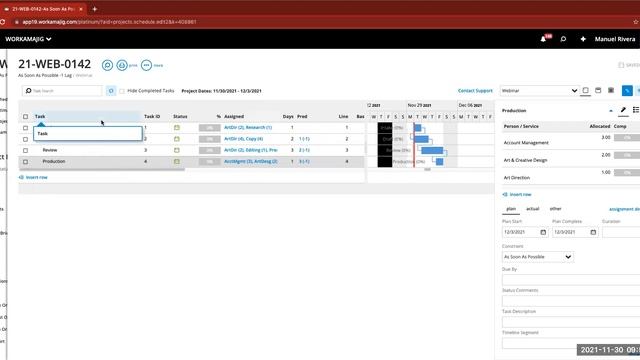Click the status icon for Production task

click(177, 162)
